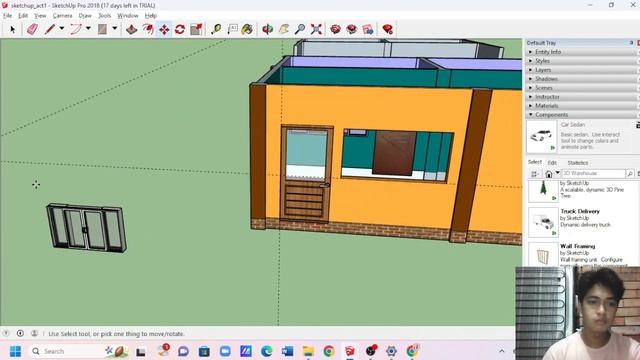
Task: Choose the Orbit camera tool
Action: pyautogui.click(x=267, y=29)
